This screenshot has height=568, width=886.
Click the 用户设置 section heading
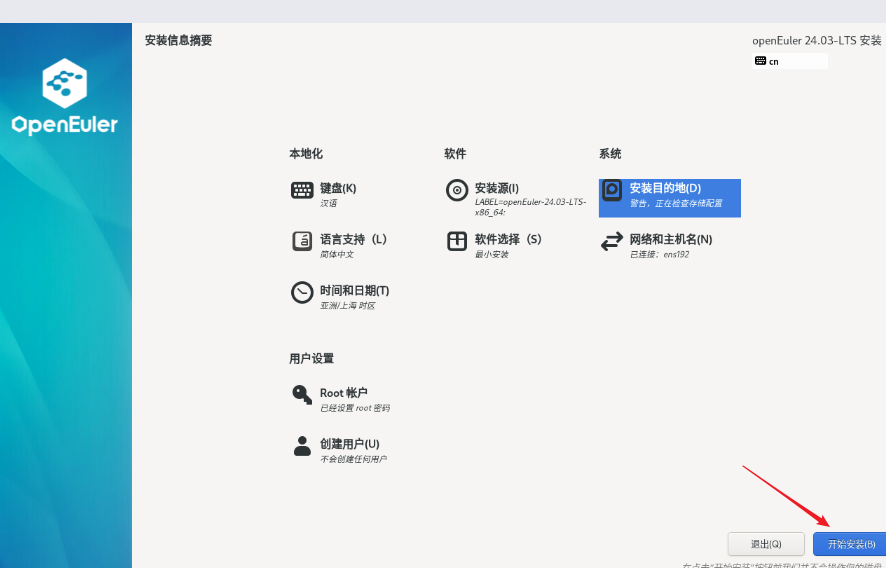point(312,358)
